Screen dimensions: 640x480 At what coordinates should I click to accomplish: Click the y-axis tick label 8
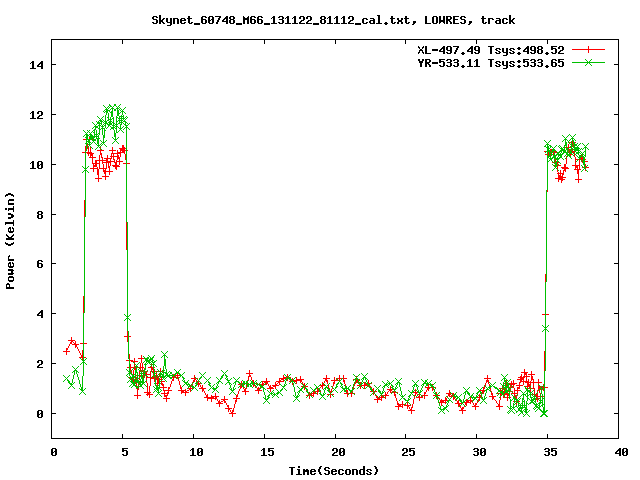tap(40, 215)
